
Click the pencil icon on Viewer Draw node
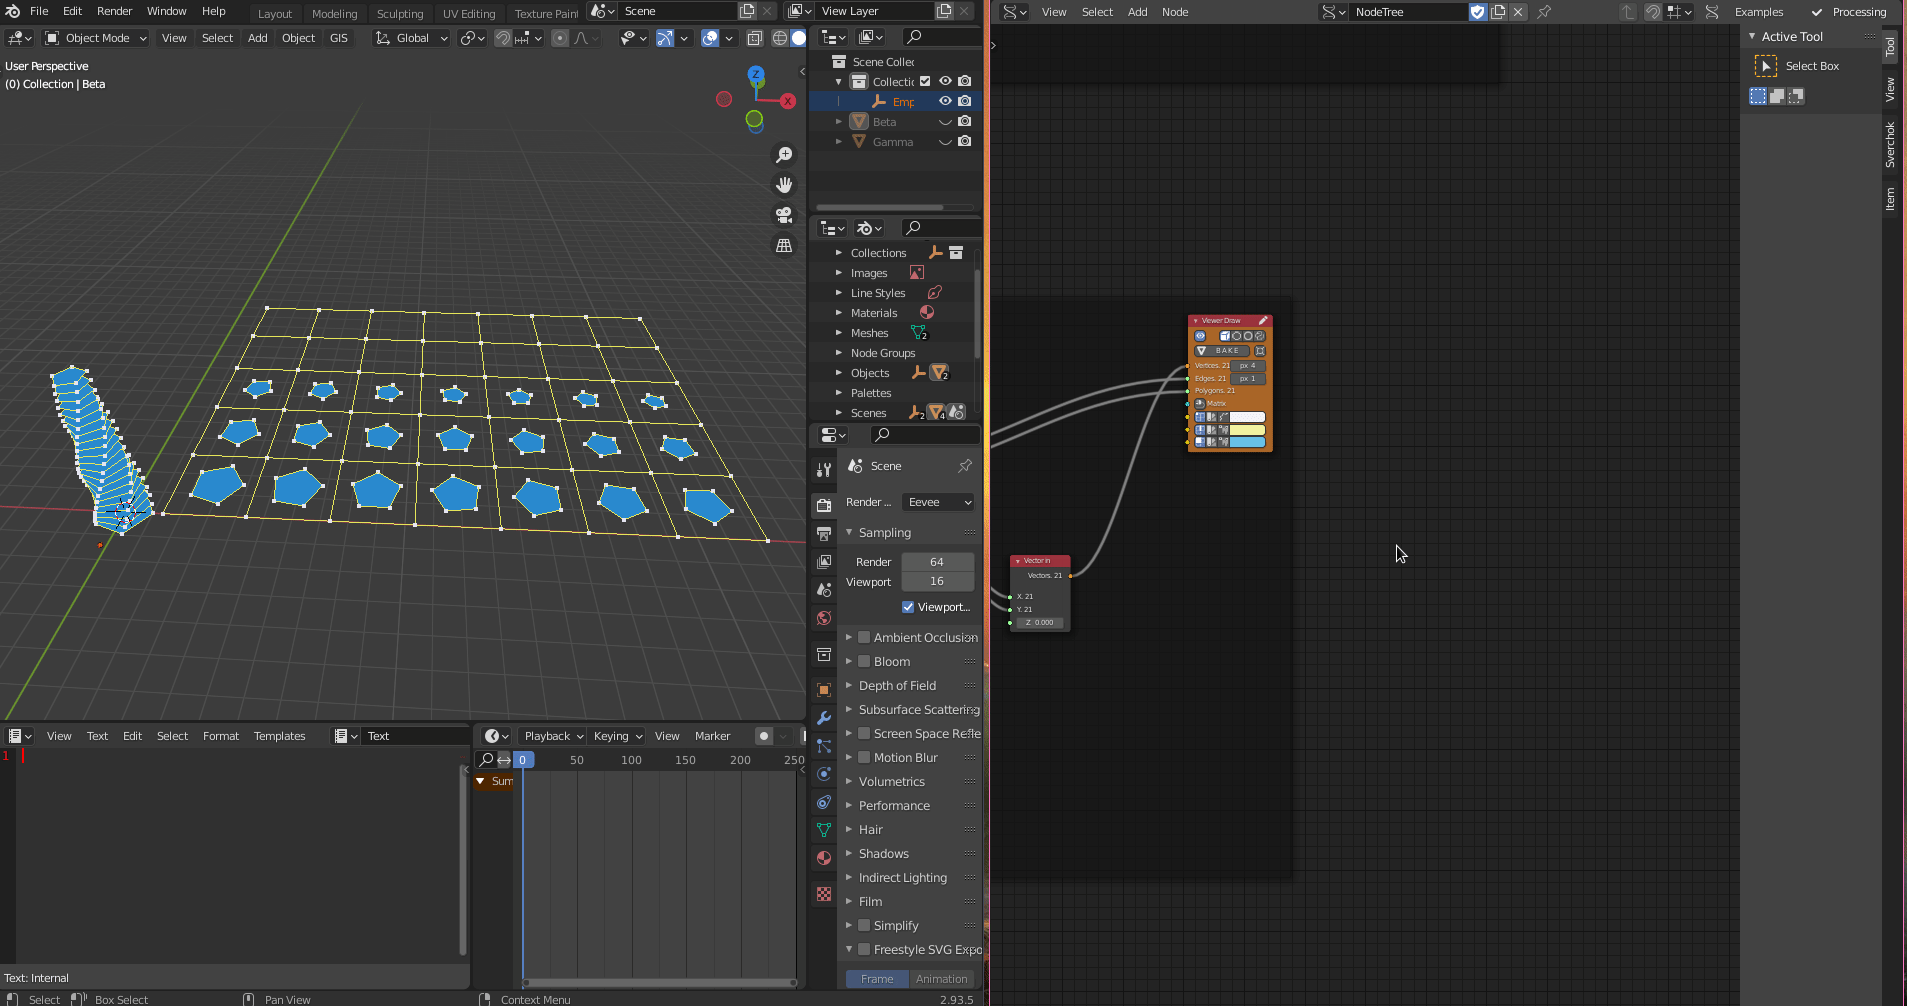pos(1263,321)
